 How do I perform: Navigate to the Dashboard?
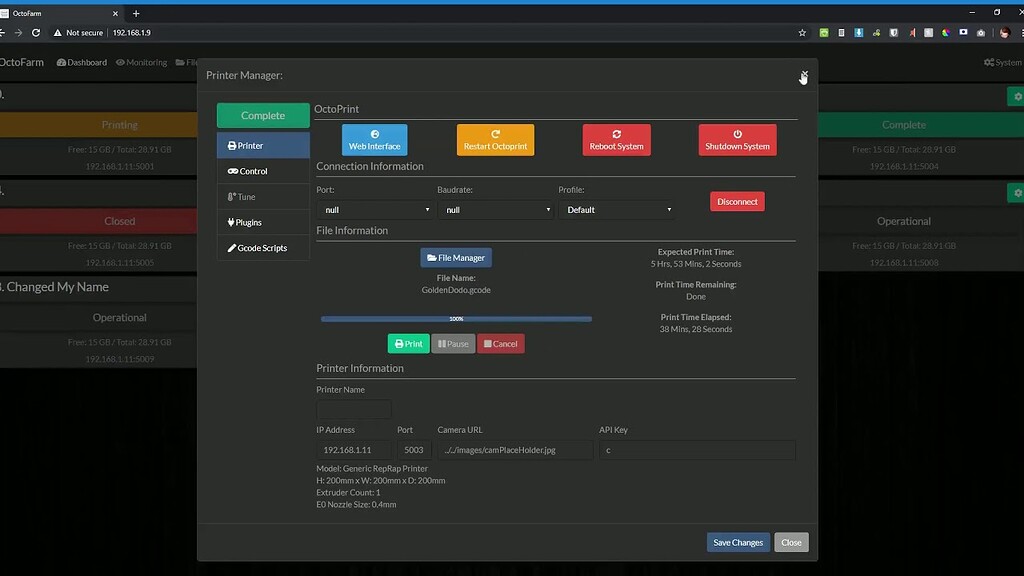80,61
